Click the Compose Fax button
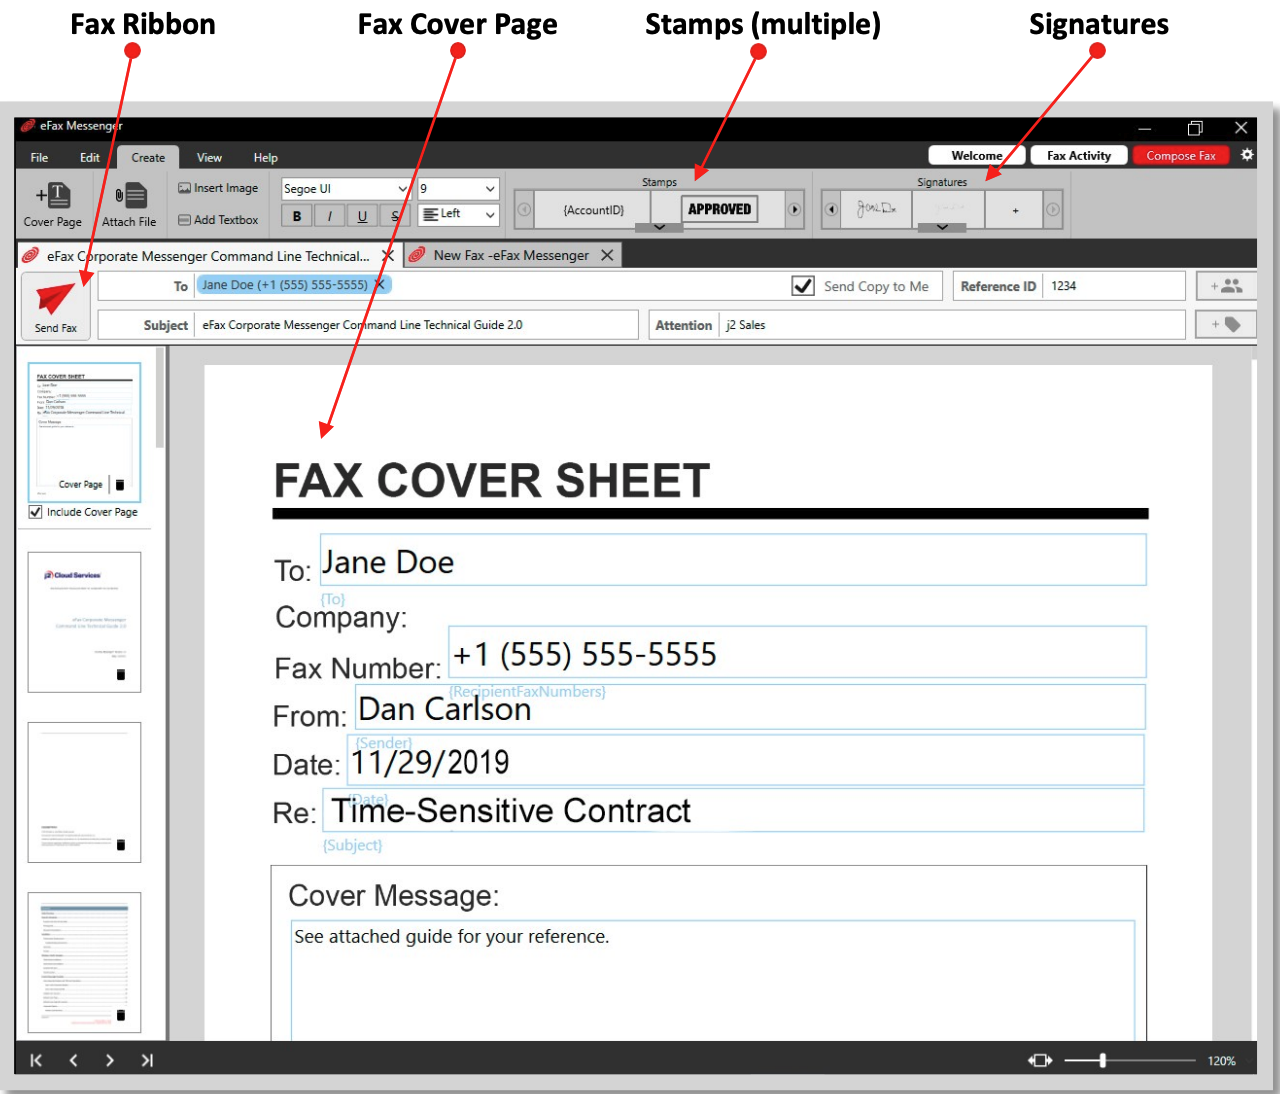This screenshot has width=1280, height=1094. coord(1181,156)
